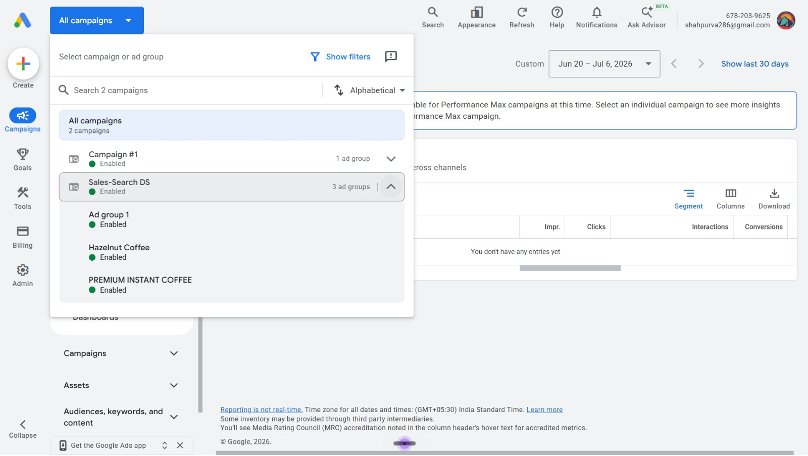Click the 3 ad groups count
Viewport: 808px width, 456px height.
pyautogui.click(x=351, y=187)
